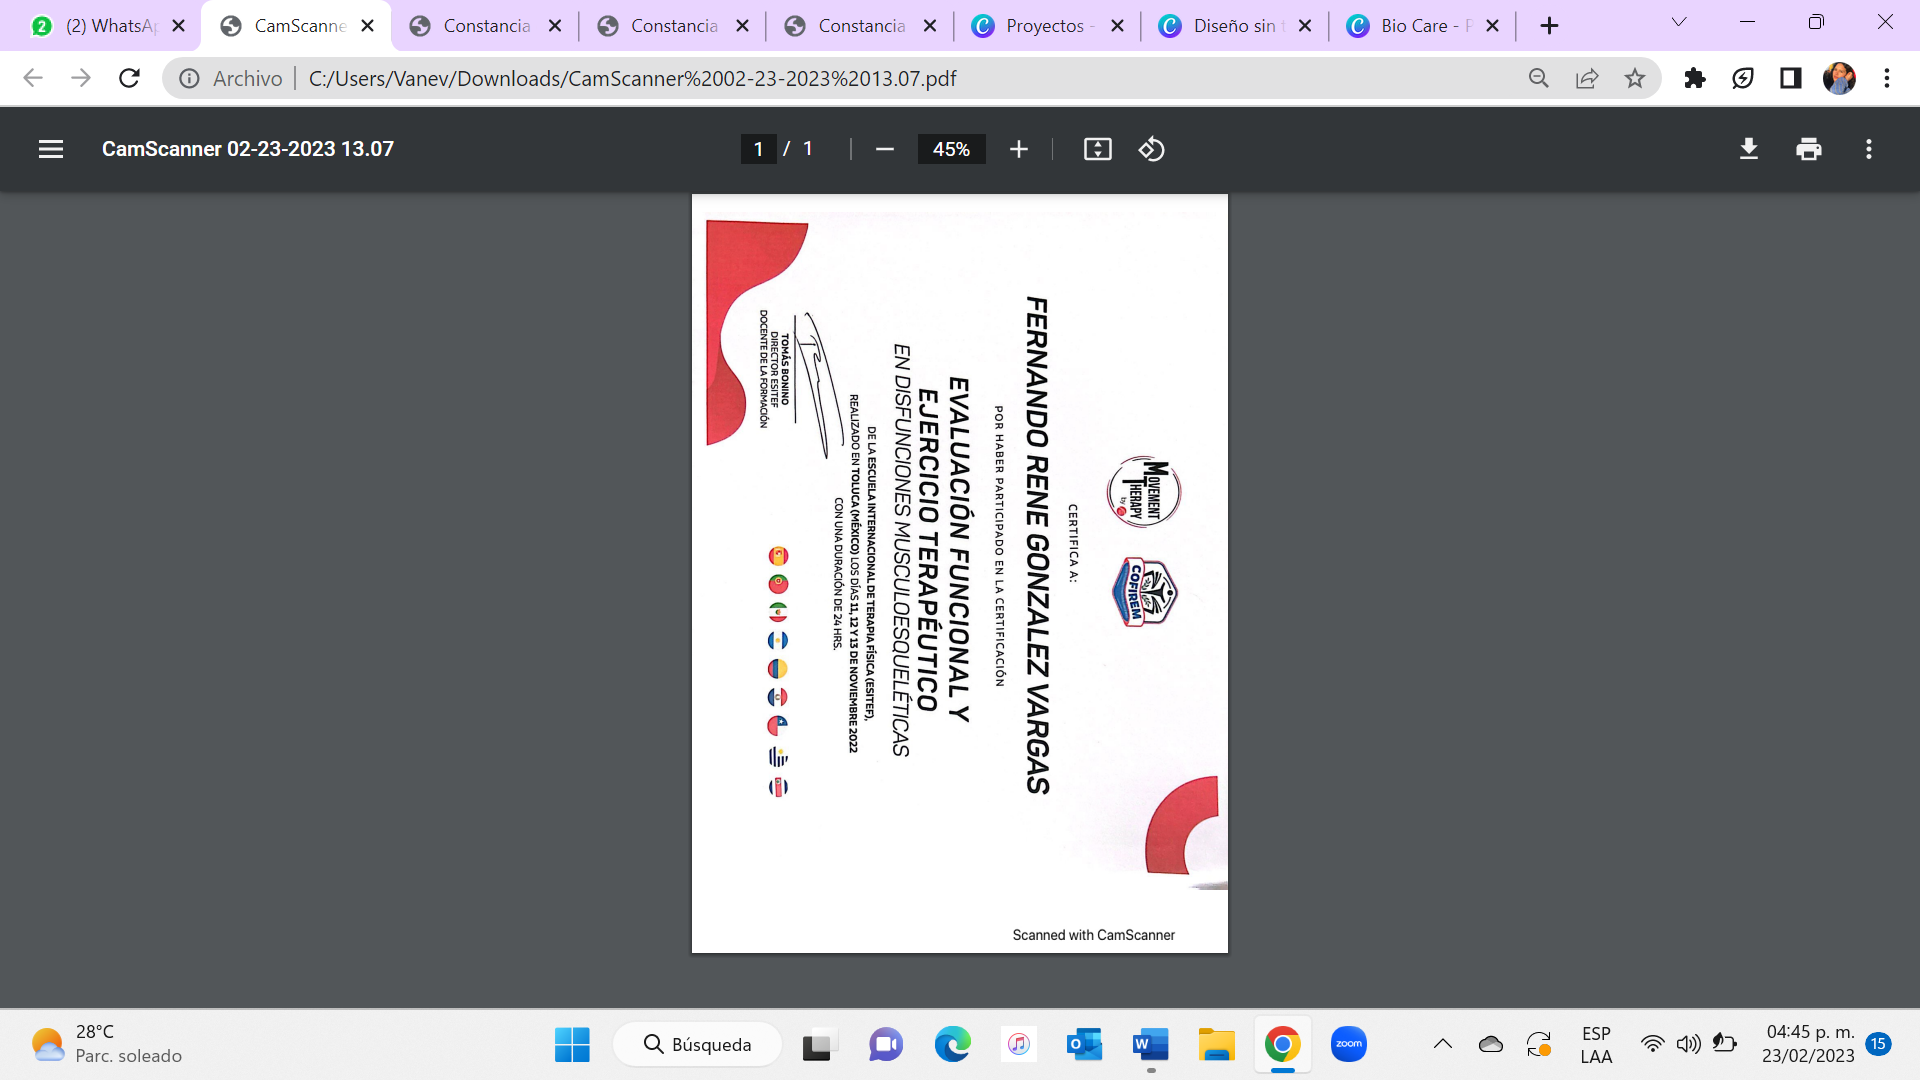This screenshot has height=1080, width=1920.
Task: Click the zoom out minus button
Action: click(x=884, y=149)
